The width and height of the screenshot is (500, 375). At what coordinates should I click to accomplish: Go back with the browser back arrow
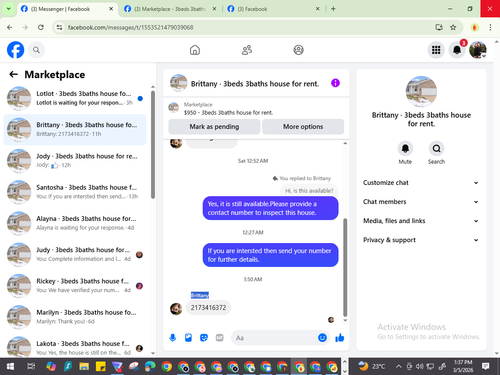10,27
